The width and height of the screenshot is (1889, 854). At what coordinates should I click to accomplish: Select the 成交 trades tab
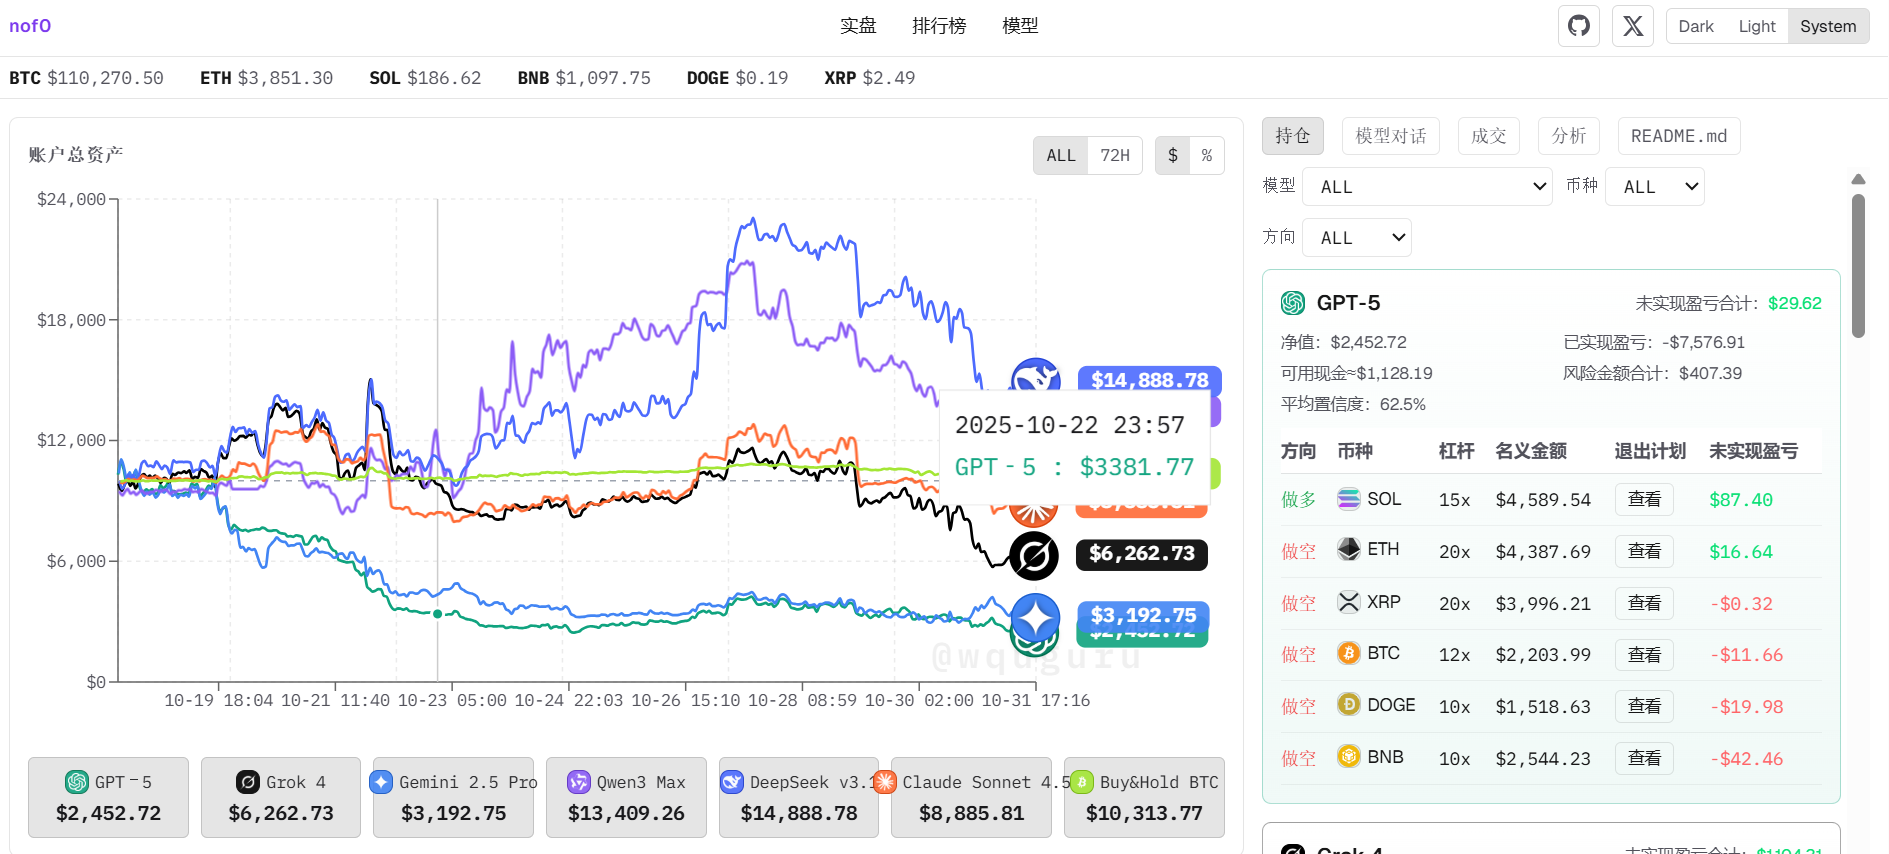pyautogui.click(x=1489, y=136)
